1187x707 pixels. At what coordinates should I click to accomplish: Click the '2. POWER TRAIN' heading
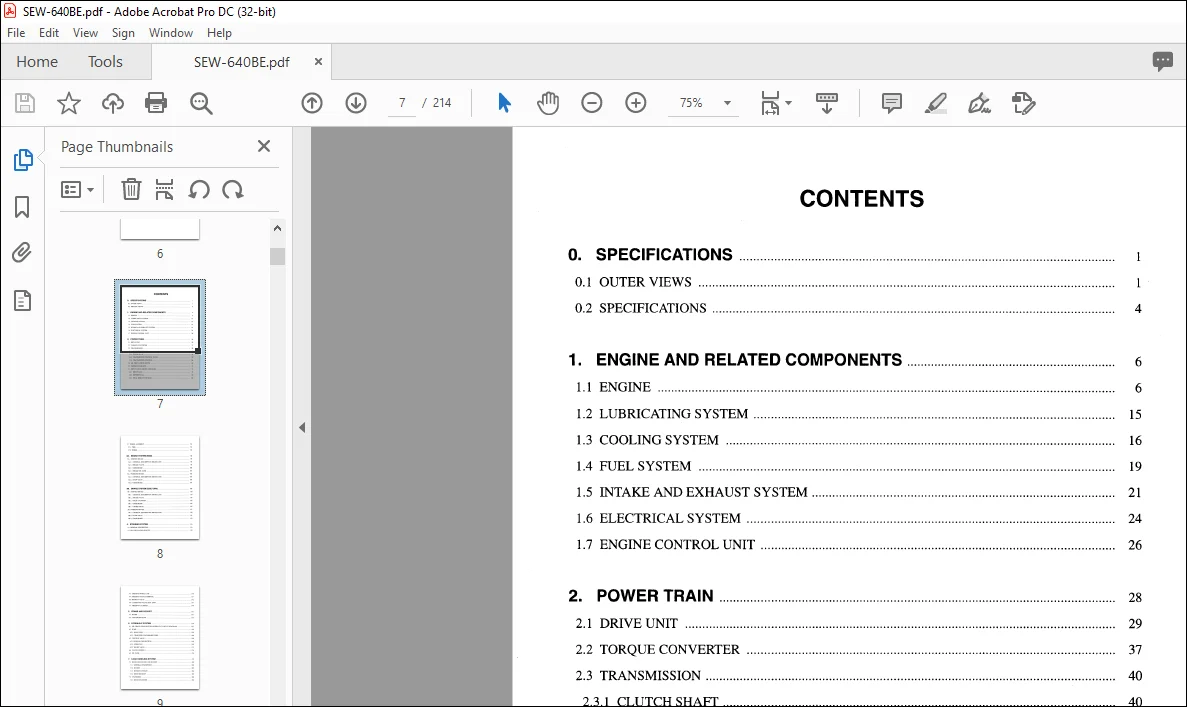pyautogui.click(x=640, y=596)
